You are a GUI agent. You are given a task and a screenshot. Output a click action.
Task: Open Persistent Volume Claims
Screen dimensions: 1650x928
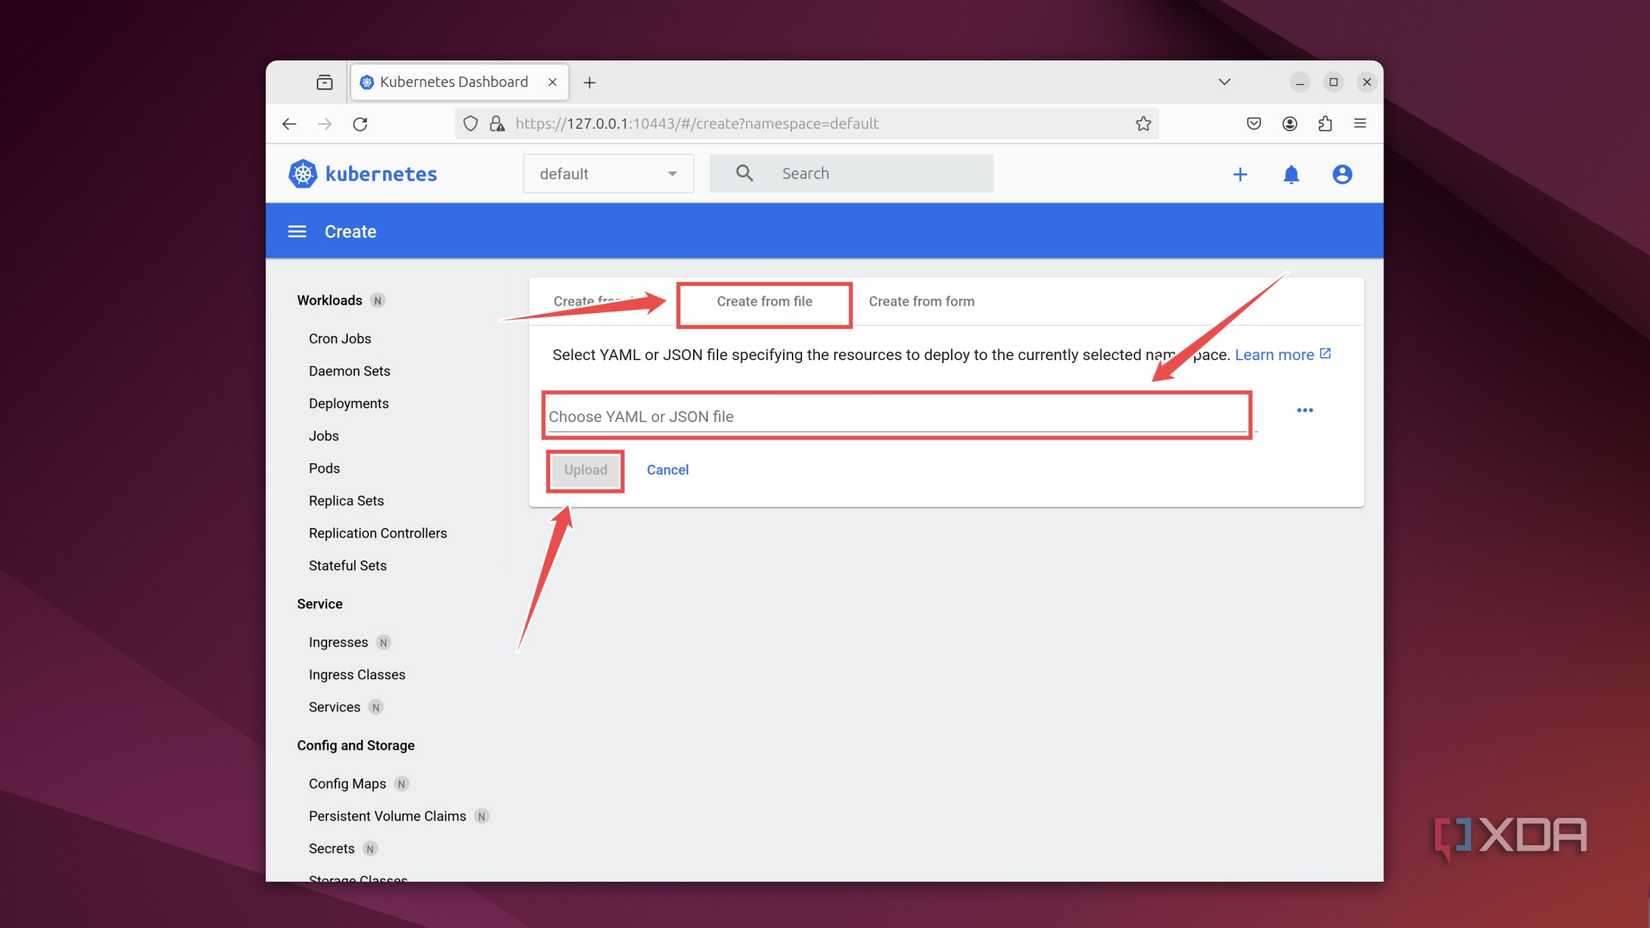coord(387,816)
